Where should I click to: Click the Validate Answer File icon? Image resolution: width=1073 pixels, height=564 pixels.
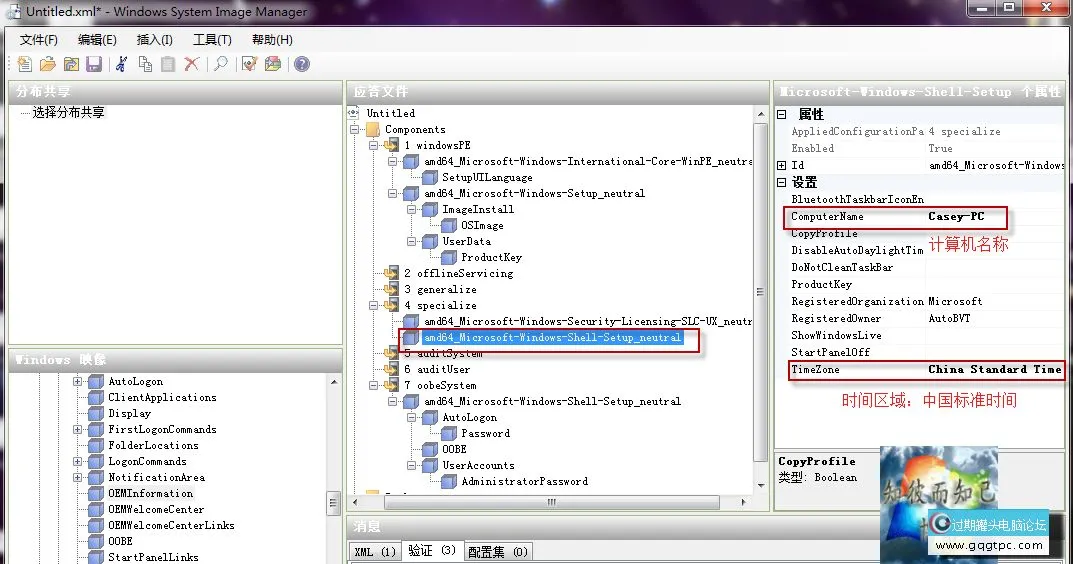click(249, 64)
